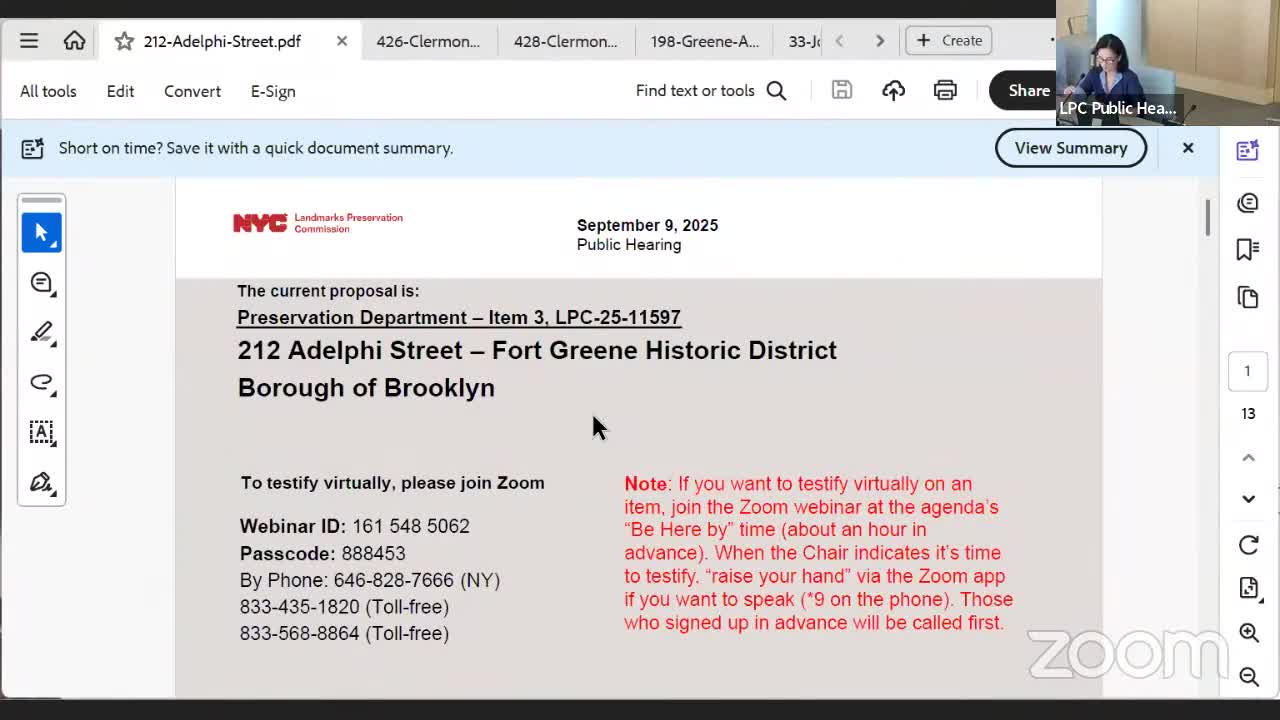The width and height of the screenshot is (1280, 720).
Task: Select the Add text box tool
Action: point(42,433)
